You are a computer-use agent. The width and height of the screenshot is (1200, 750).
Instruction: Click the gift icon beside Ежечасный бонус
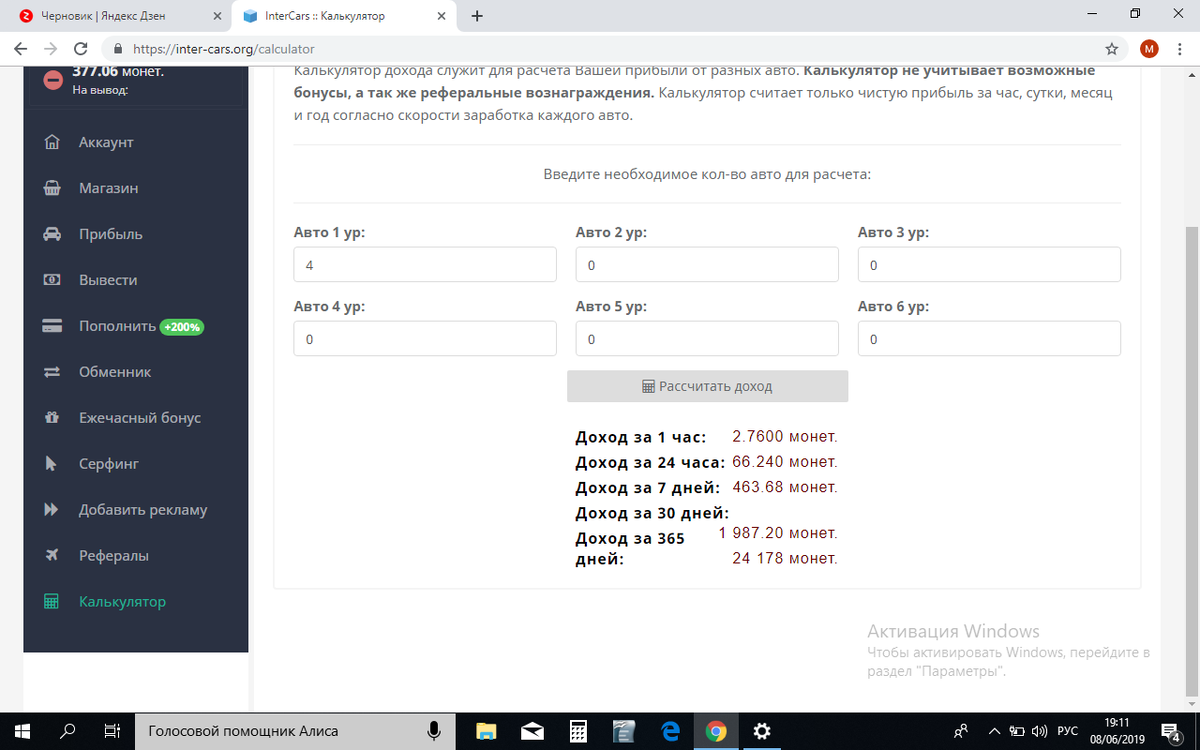[x=52, y=418]
